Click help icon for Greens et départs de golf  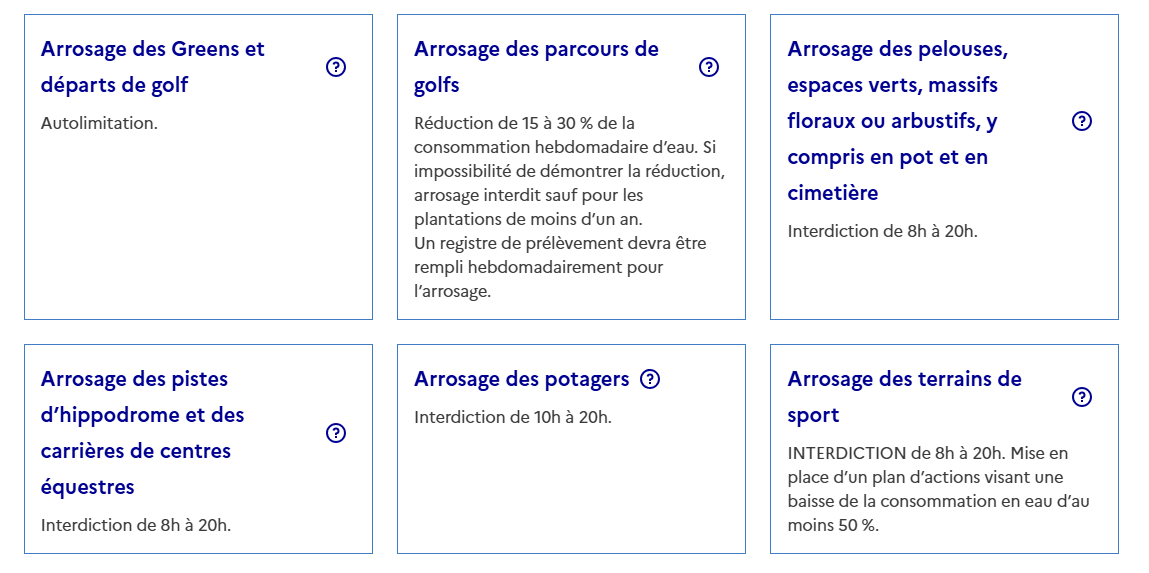click(x=336, y=67)
